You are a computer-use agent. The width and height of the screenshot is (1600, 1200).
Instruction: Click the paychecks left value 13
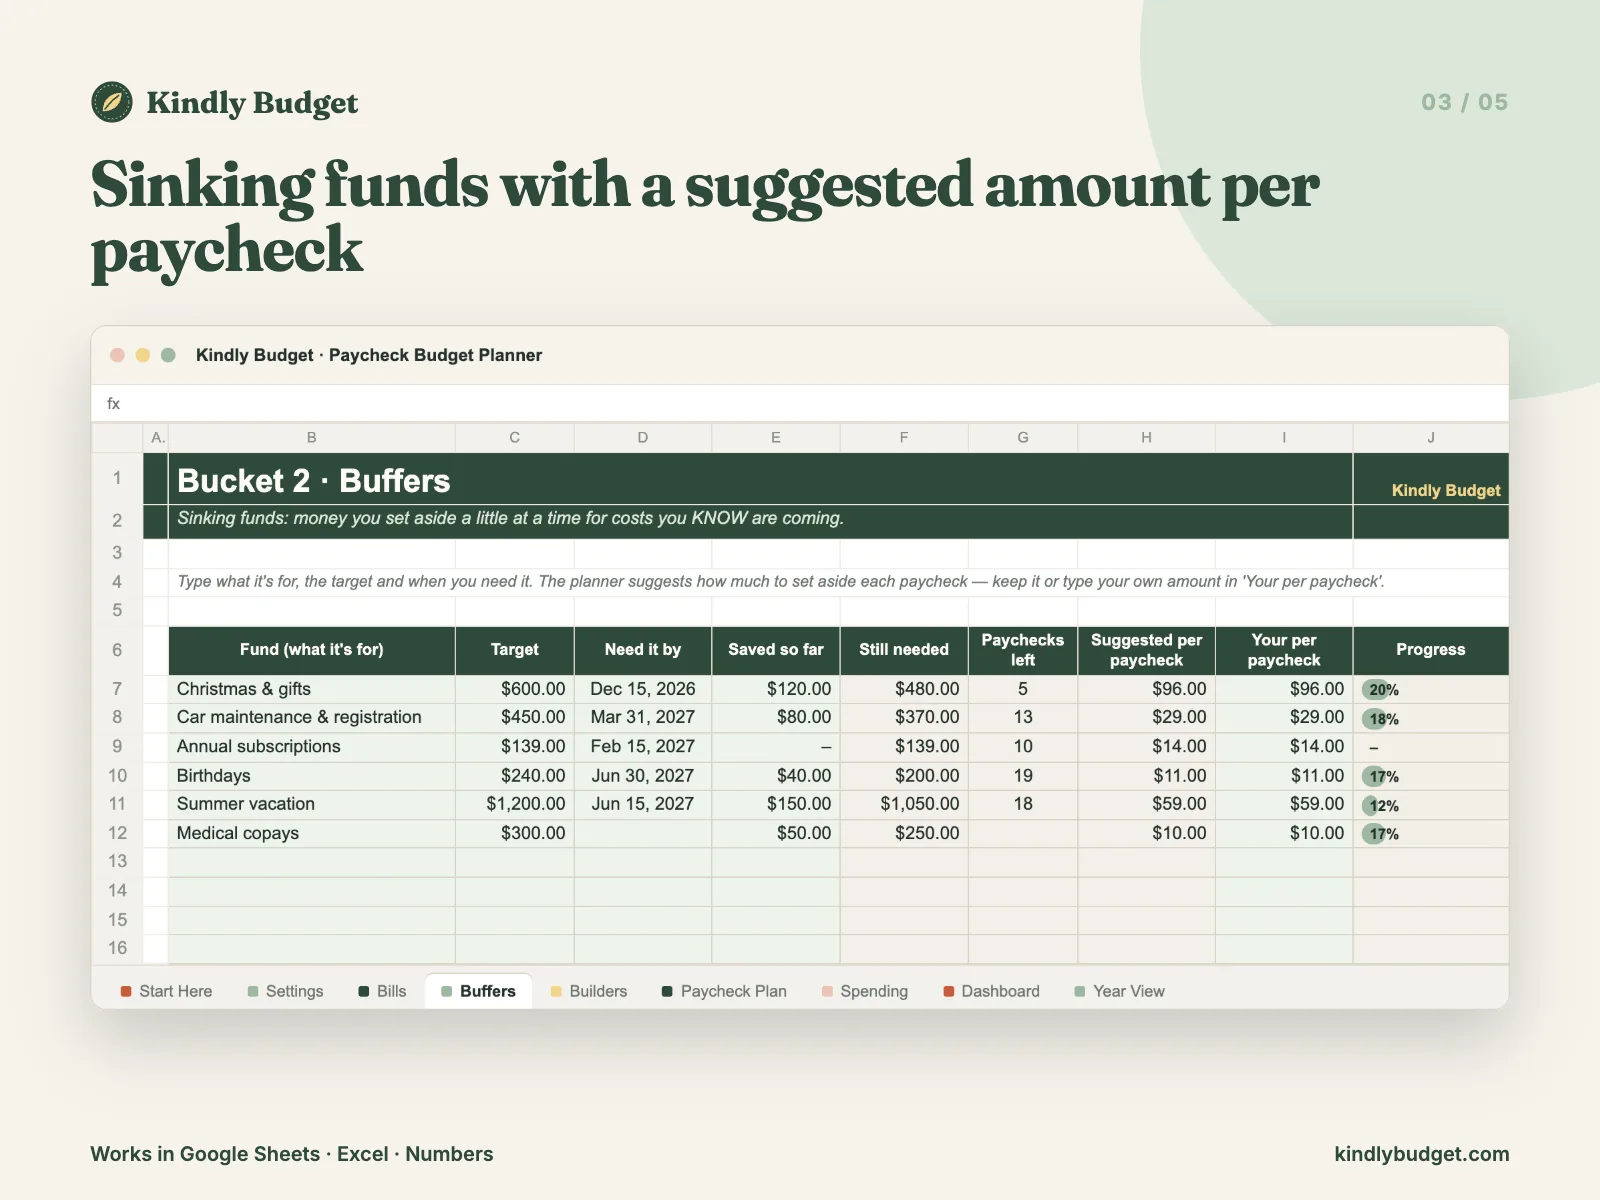click(1023, 717)
